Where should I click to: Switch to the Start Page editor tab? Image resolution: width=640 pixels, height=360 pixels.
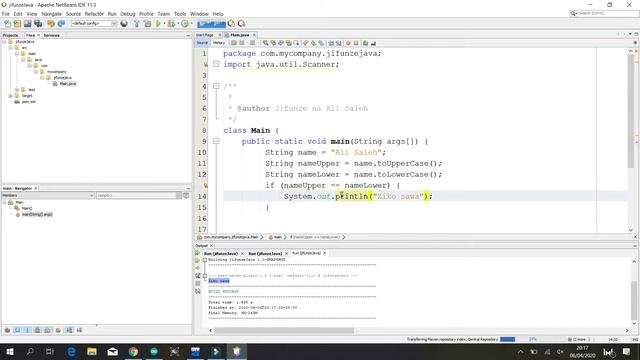[205, 35]
